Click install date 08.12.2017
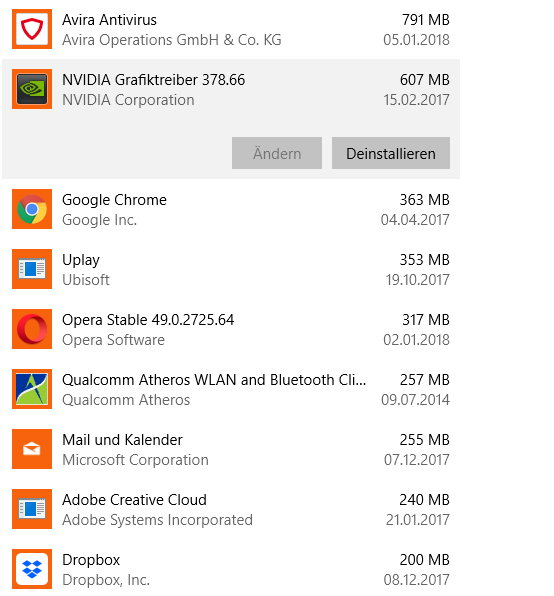The image size is (554, 596). (416, 580)
